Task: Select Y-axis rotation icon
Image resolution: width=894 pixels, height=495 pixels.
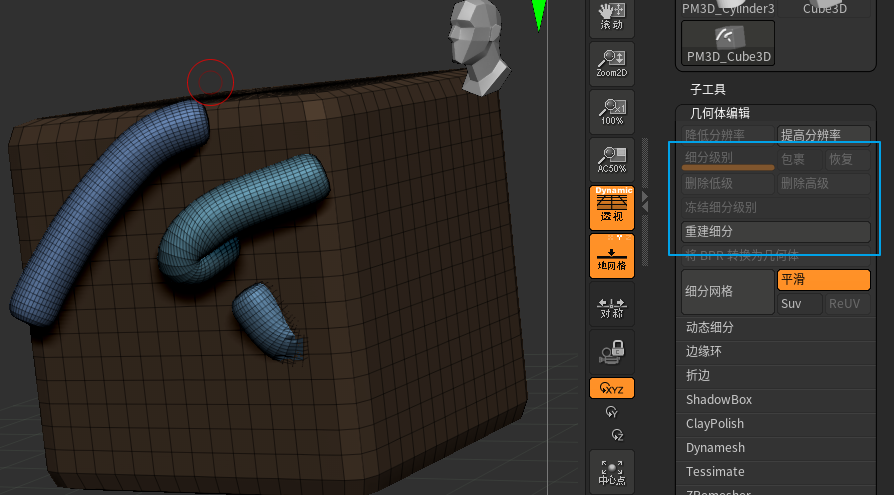Action: [612, 412]
